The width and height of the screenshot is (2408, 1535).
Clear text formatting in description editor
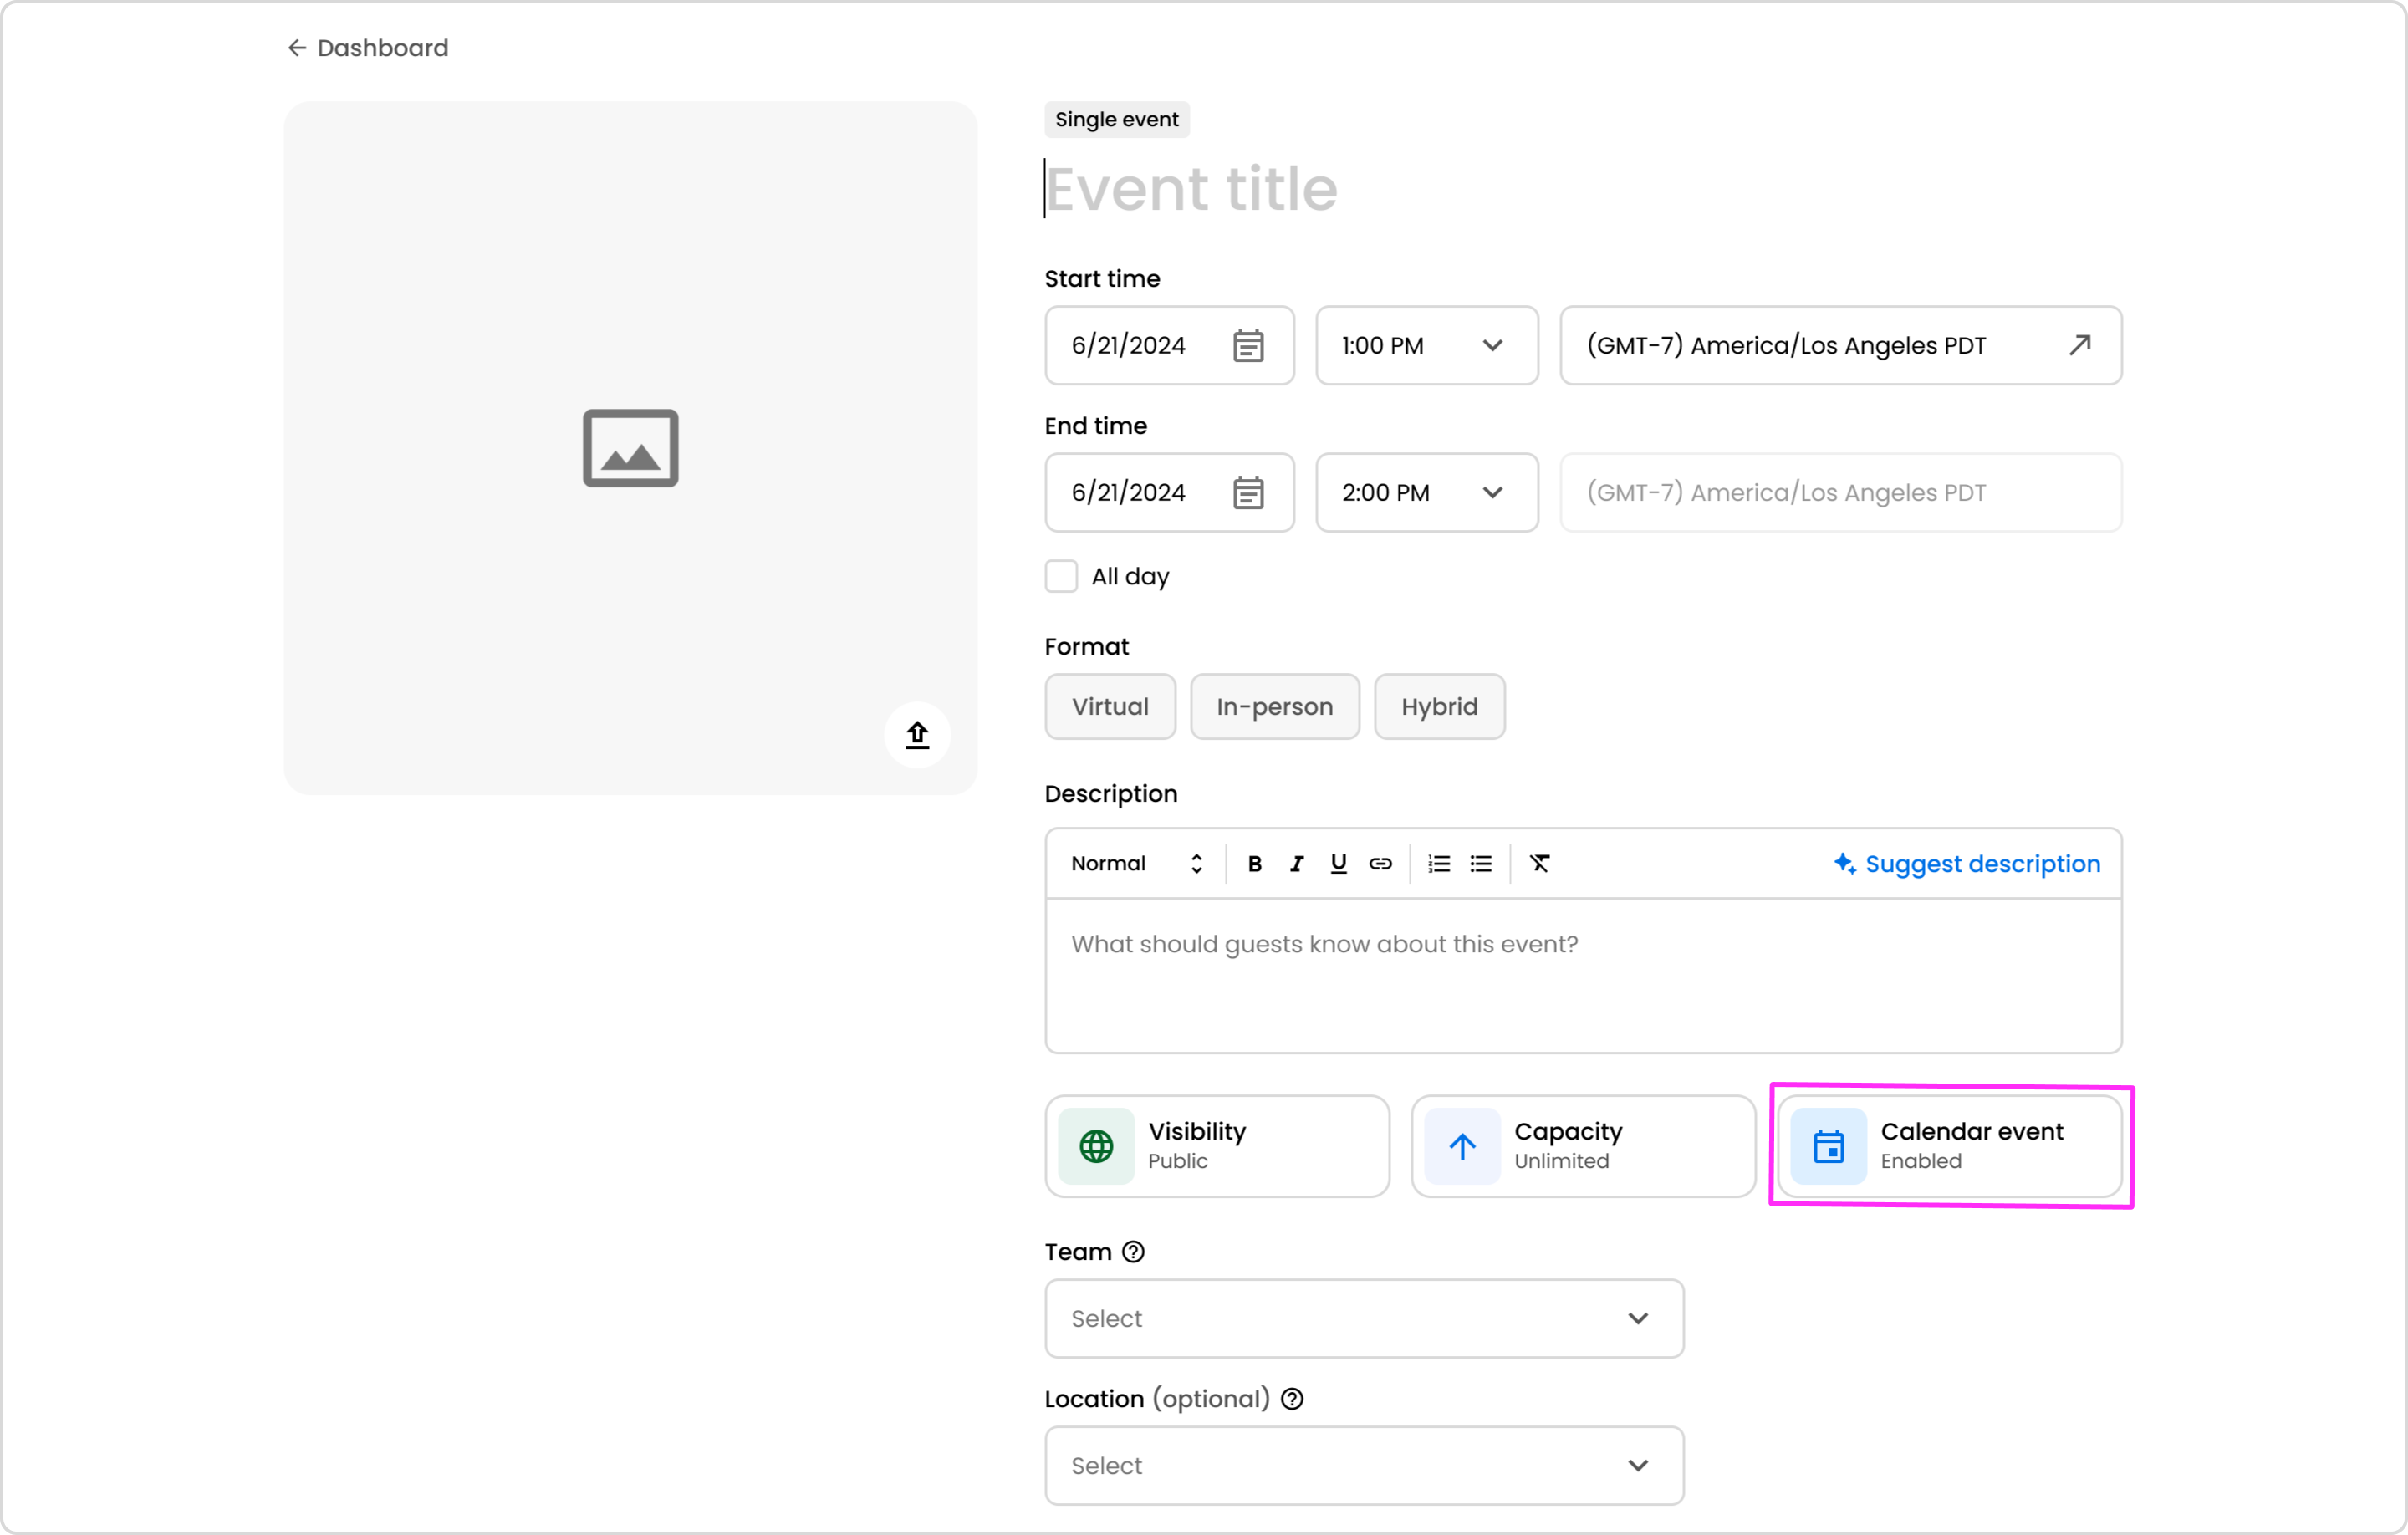(x=1539, y=864)
